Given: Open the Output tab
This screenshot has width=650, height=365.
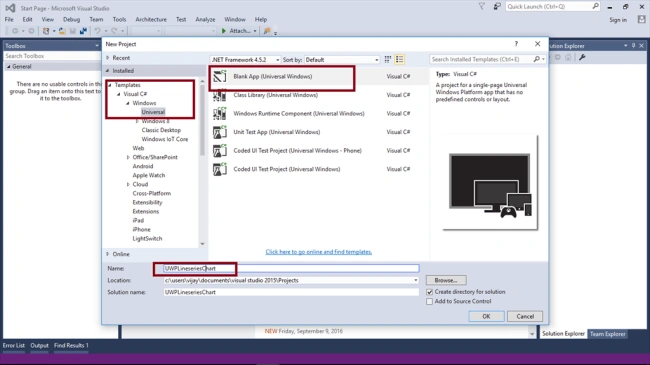Looking at the screenshot, I should coord(39,346).
